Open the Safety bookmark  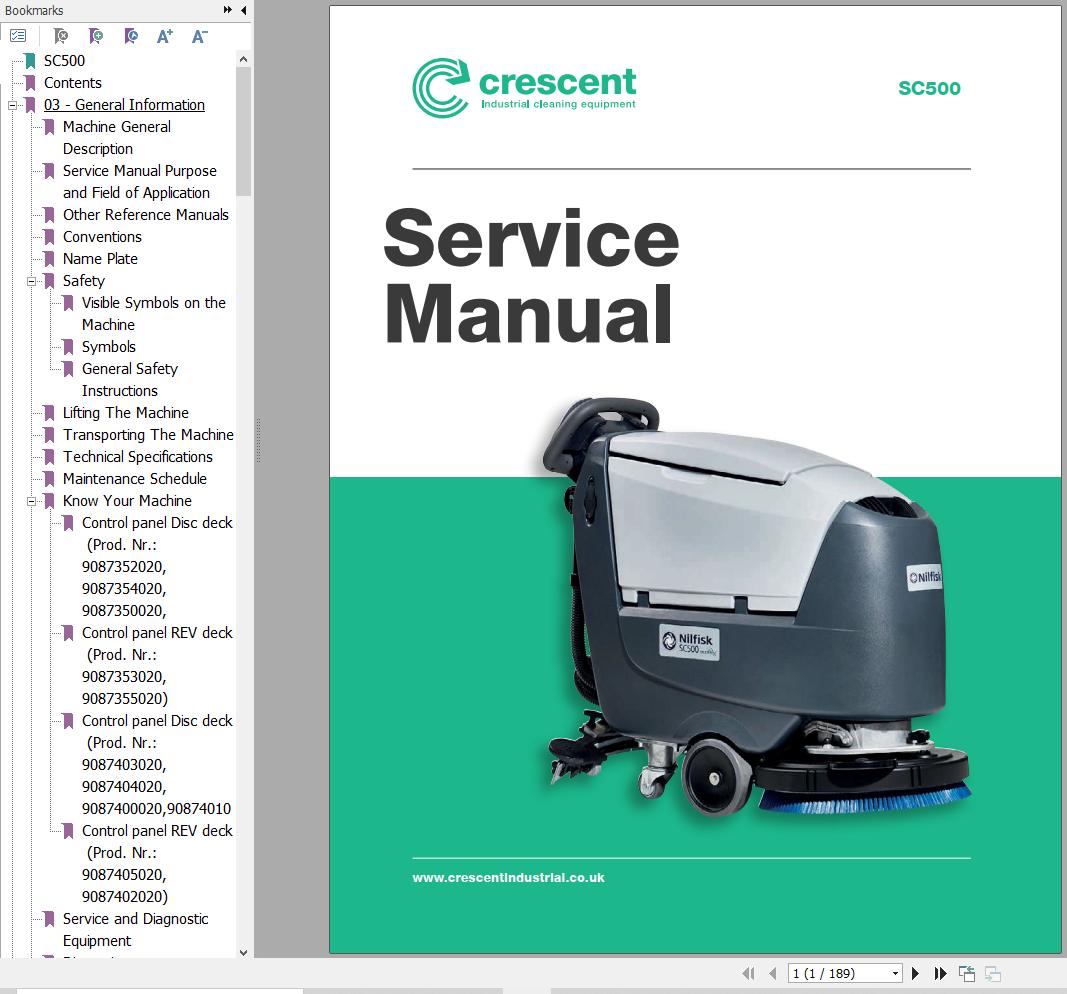[x=84, y=281]
